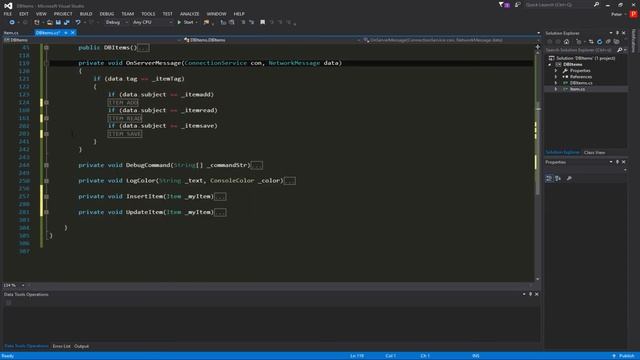
Task: Expand the References node in Solution Explorer
Action: tap(556, 77)
